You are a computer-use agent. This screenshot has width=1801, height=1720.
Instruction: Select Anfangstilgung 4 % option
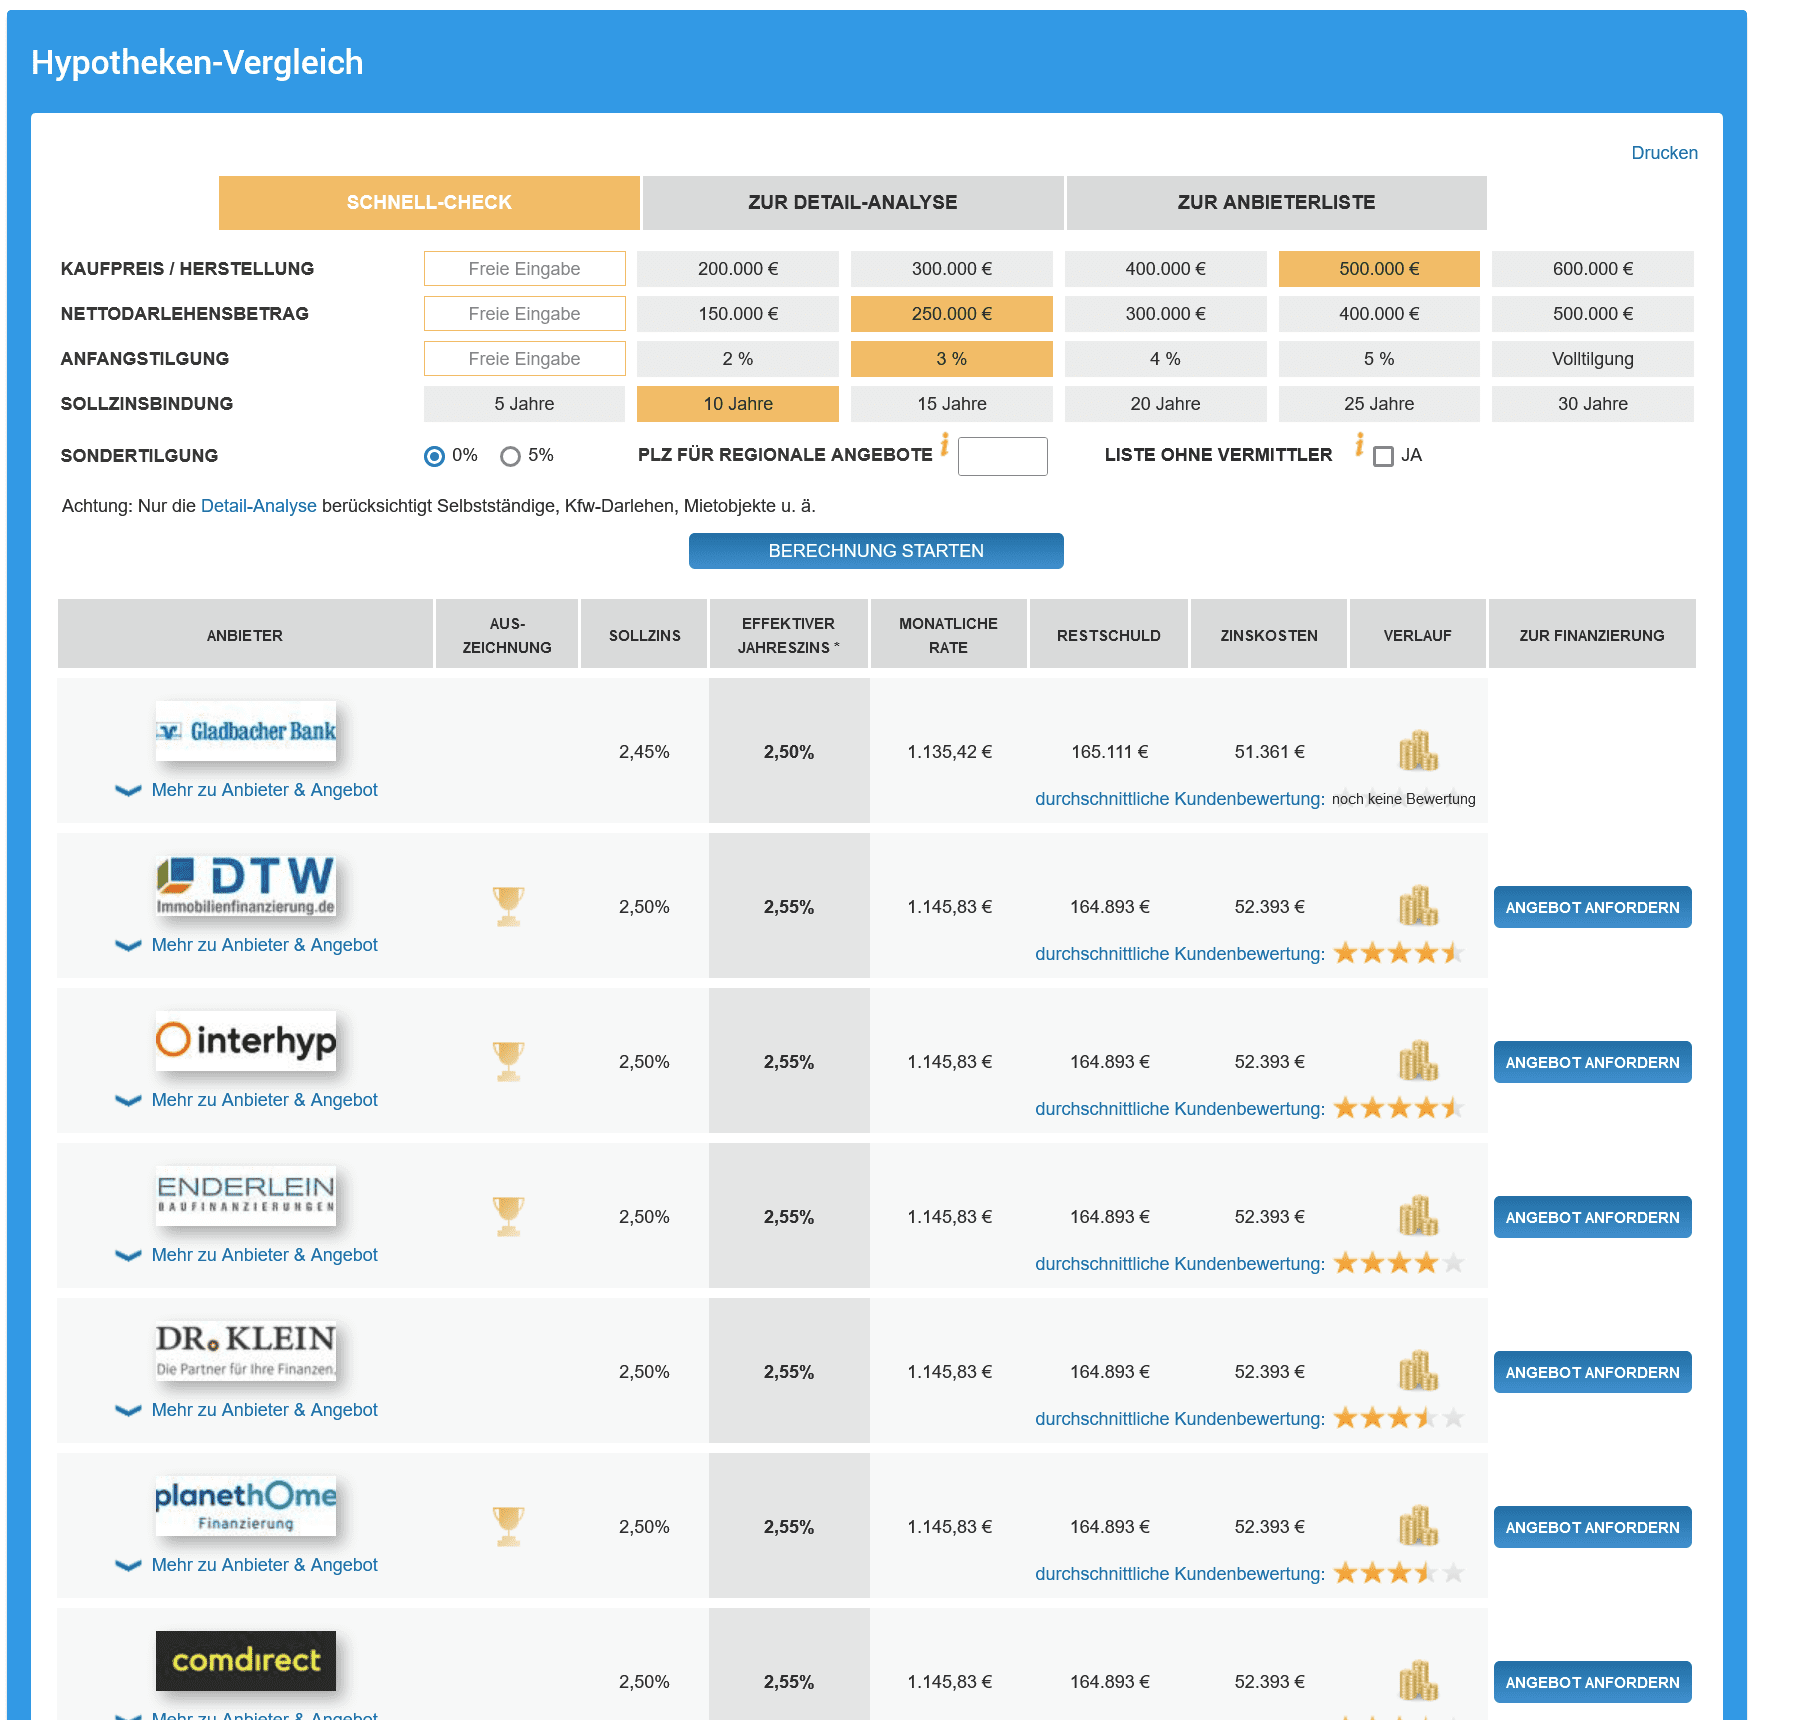[1166, 359]
